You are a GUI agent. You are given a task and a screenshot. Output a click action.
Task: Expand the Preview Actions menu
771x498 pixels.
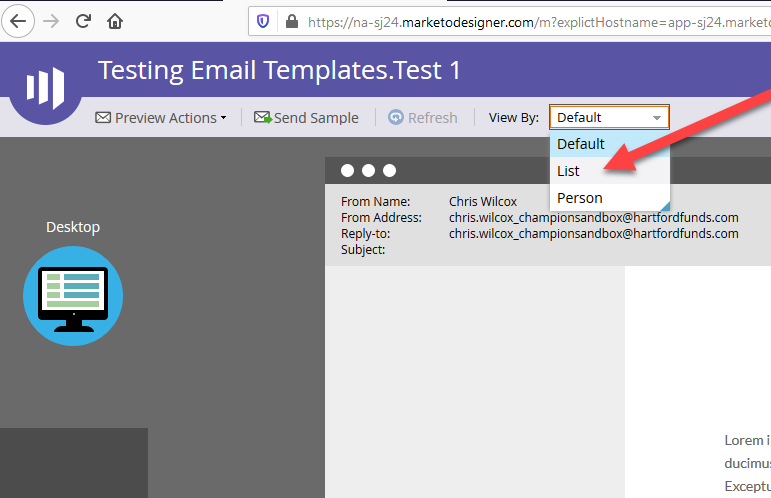click(x=161, y=118)
